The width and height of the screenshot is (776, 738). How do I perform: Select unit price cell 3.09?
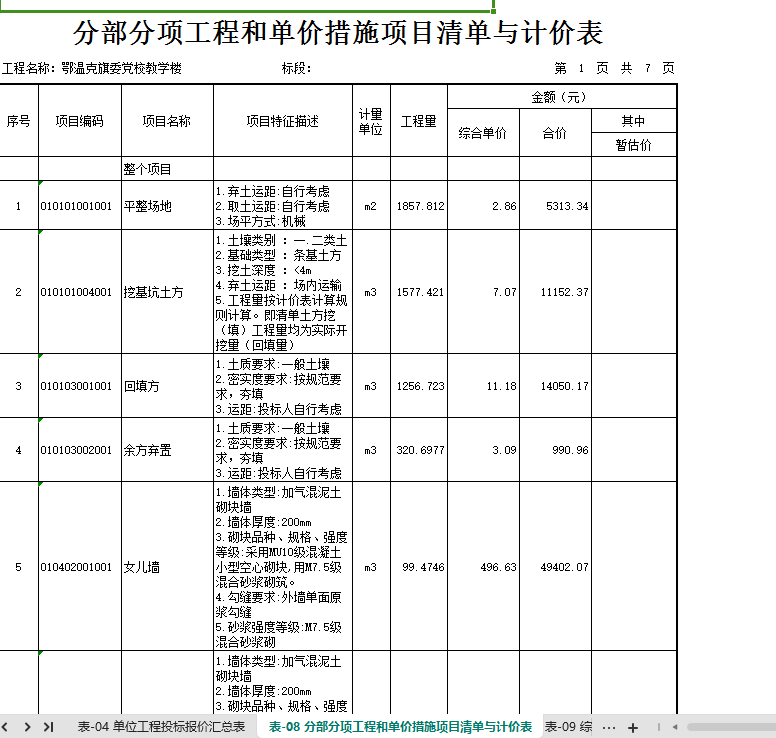[484, 450]
